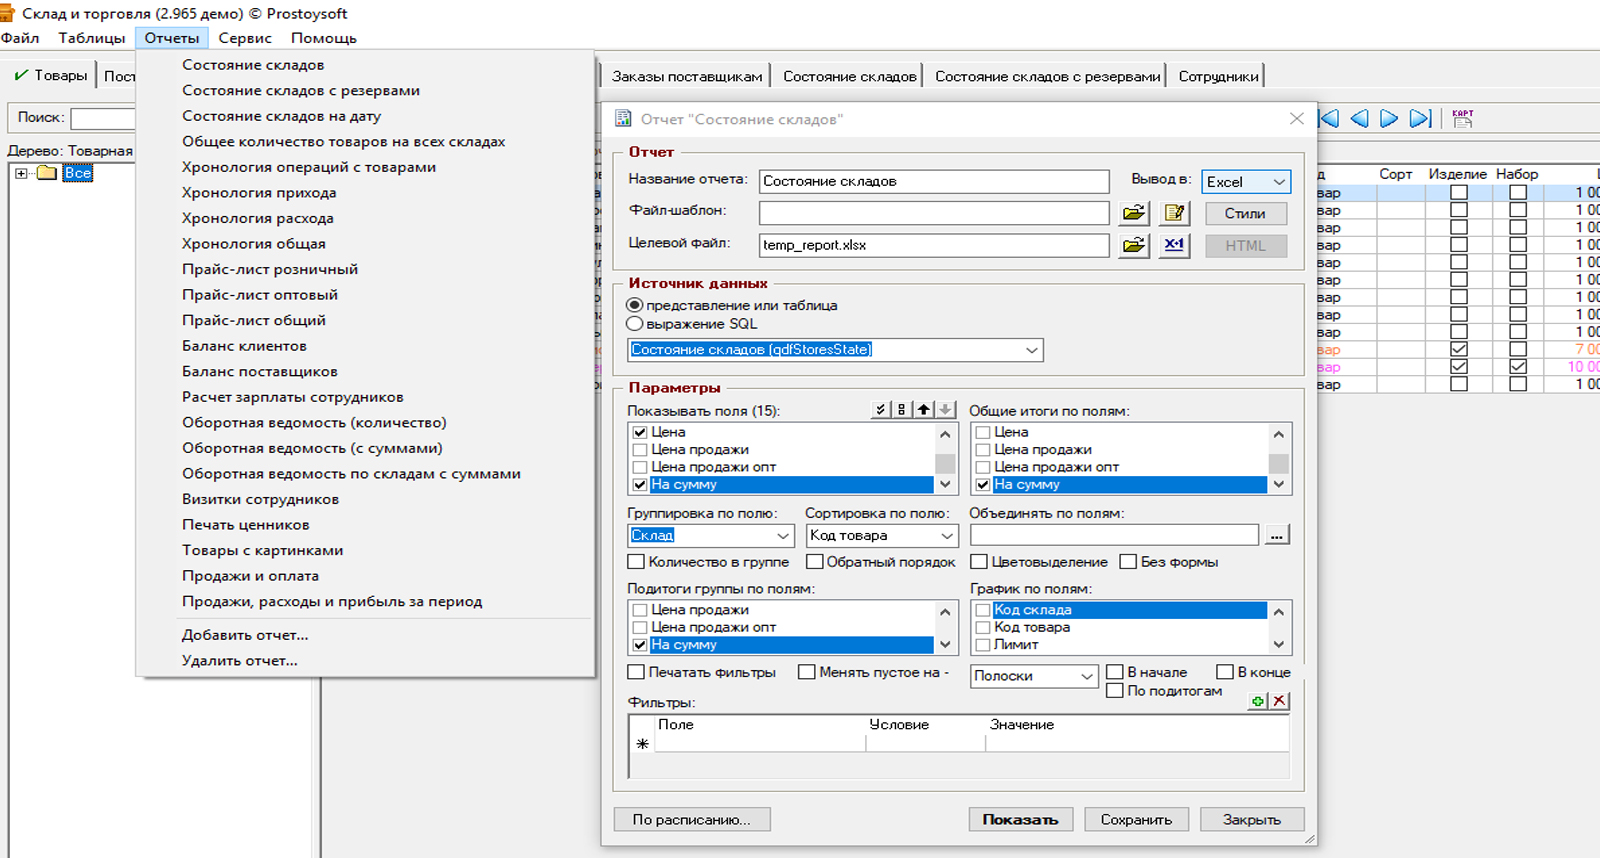Open the 'Таблицы' menu

pyautogui.click(x=91, y=38)
